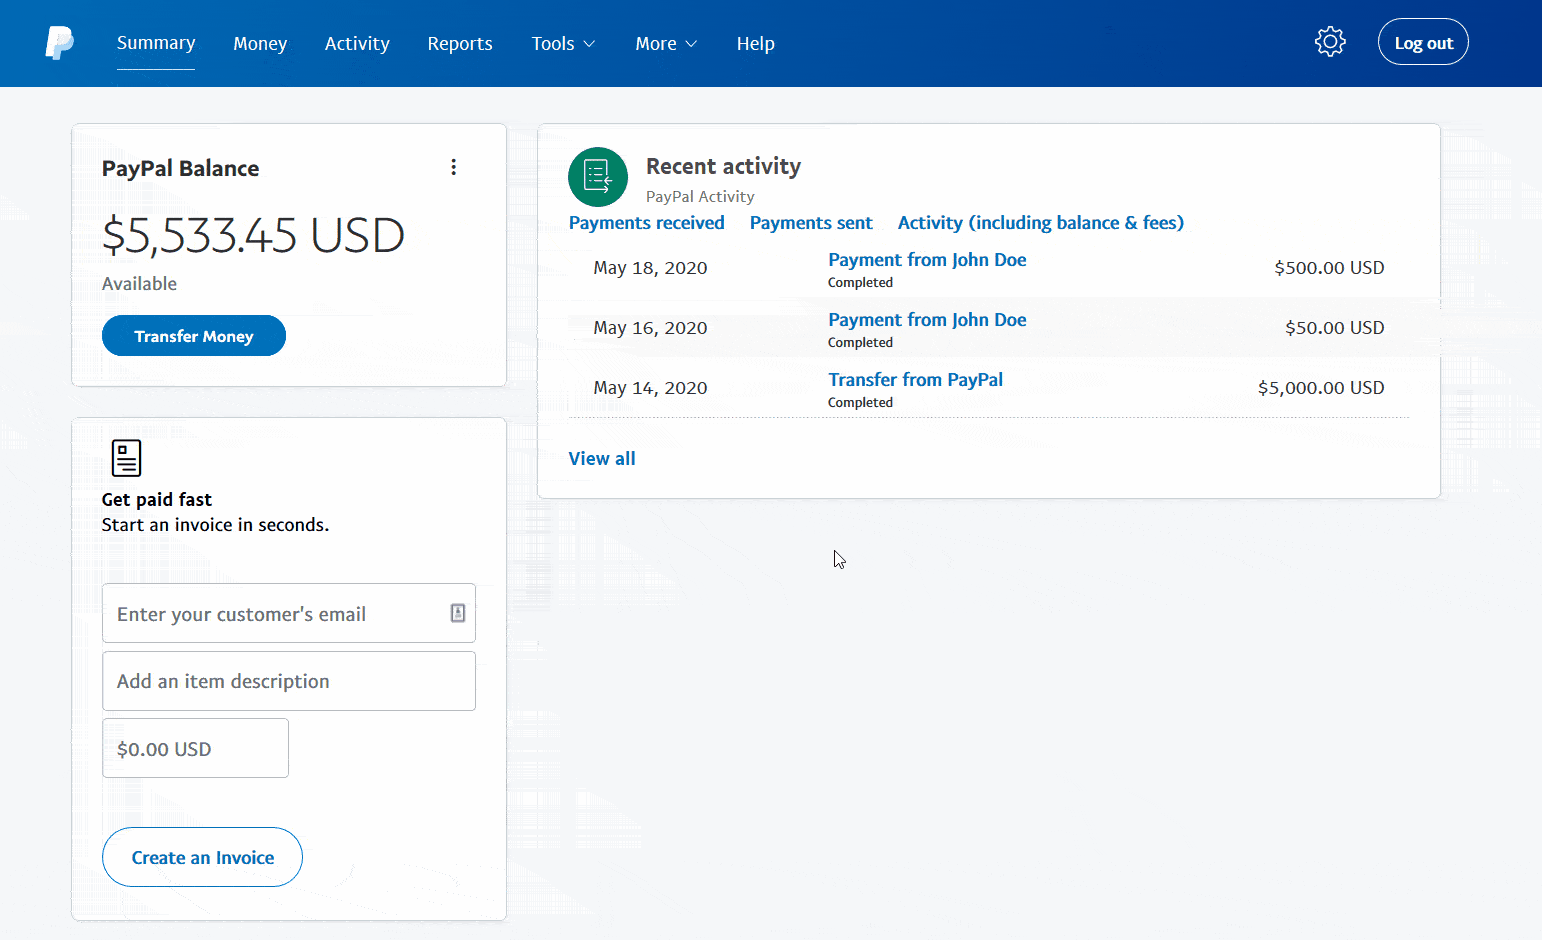View all recent activity
This screenshot has width=1542, height=940.
pos(601,458)
